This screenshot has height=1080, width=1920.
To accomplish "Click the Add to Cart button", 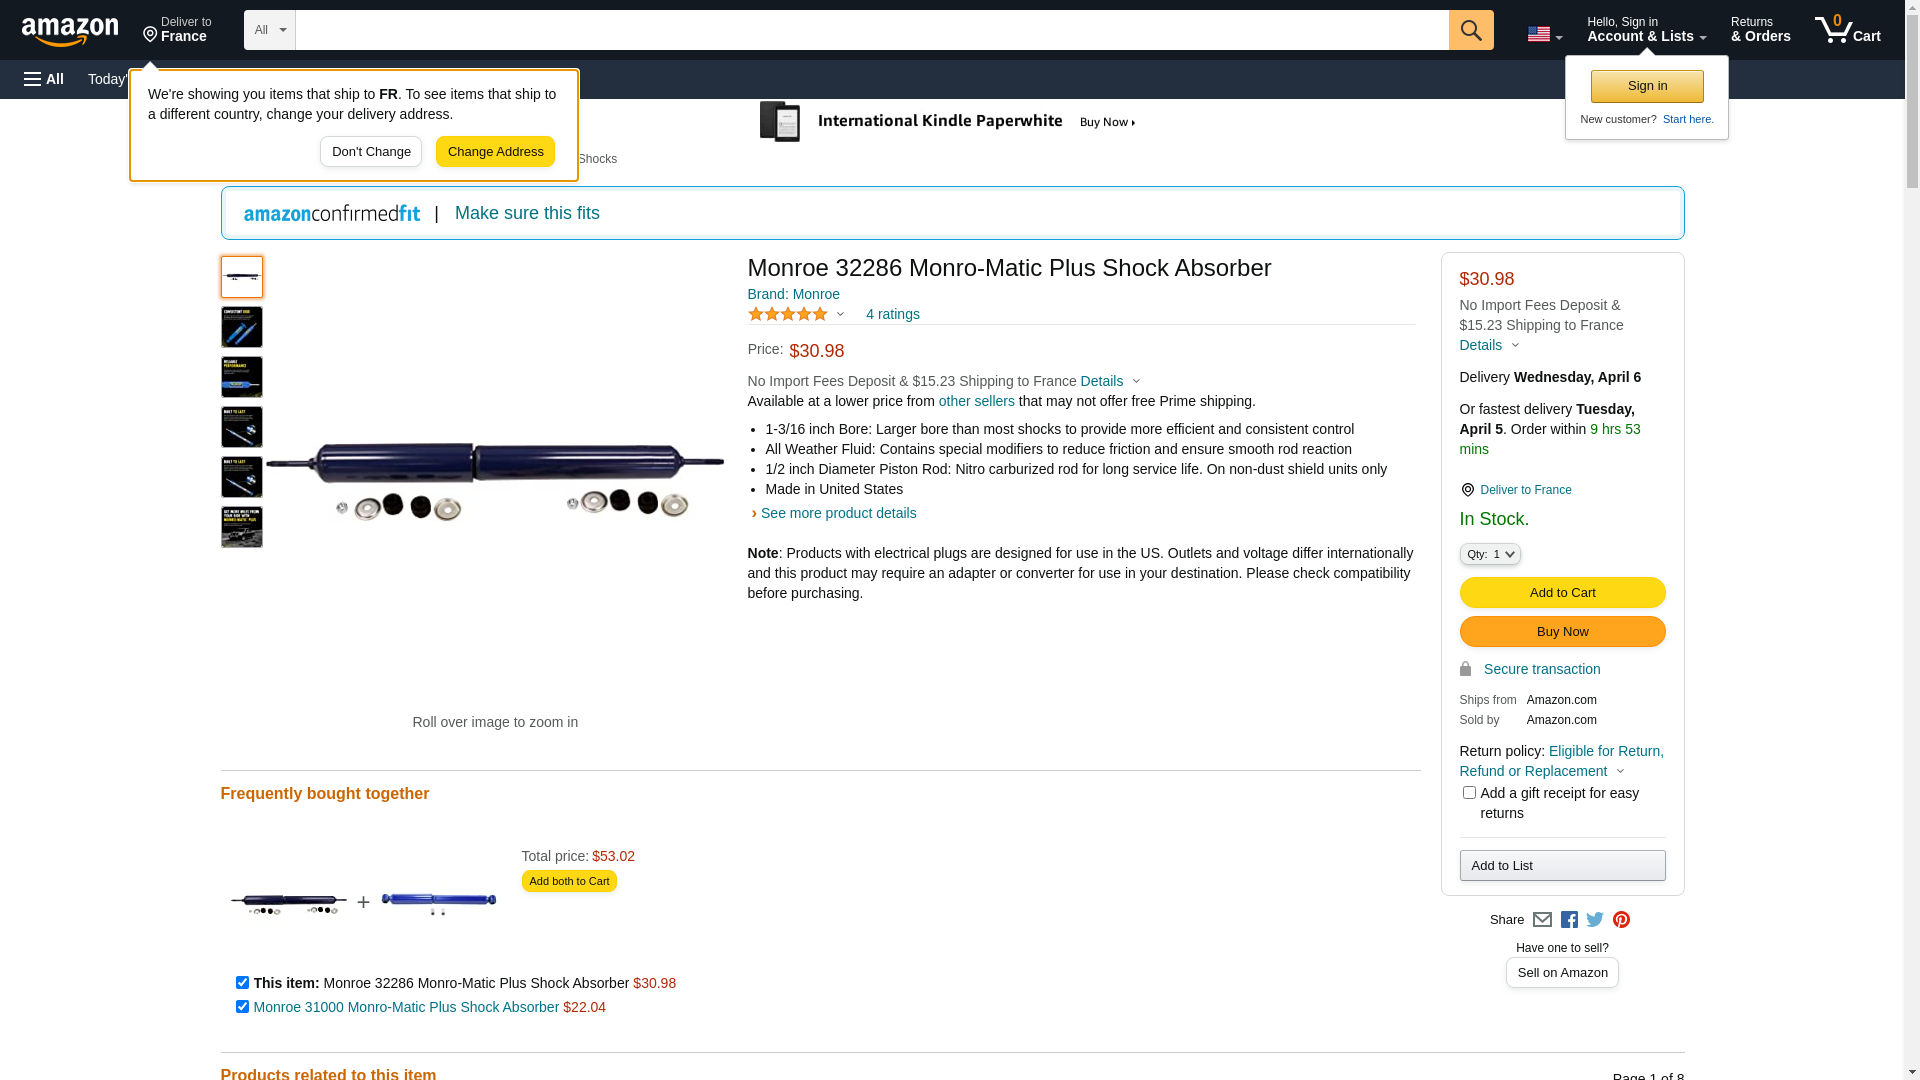I will (1562, 592).
